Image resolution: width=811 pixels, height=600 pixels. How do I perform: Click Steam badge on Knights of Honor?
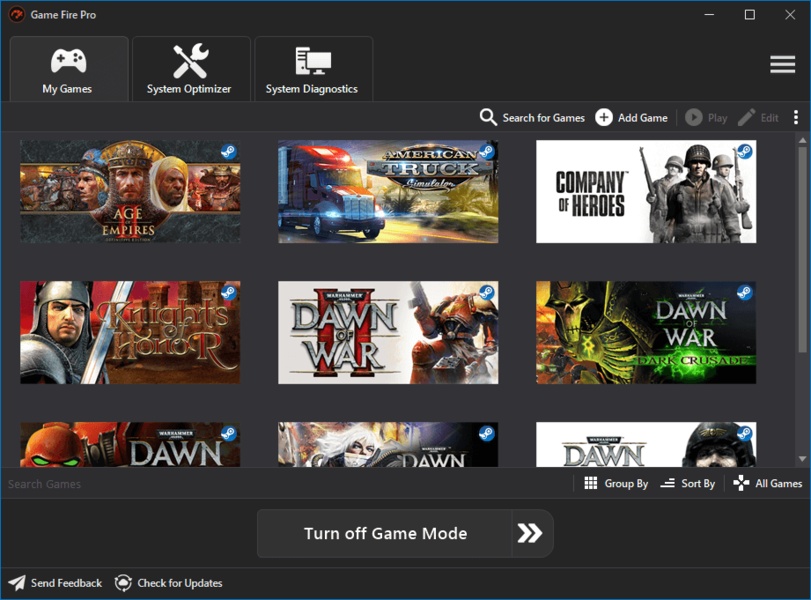click(229, 292)
